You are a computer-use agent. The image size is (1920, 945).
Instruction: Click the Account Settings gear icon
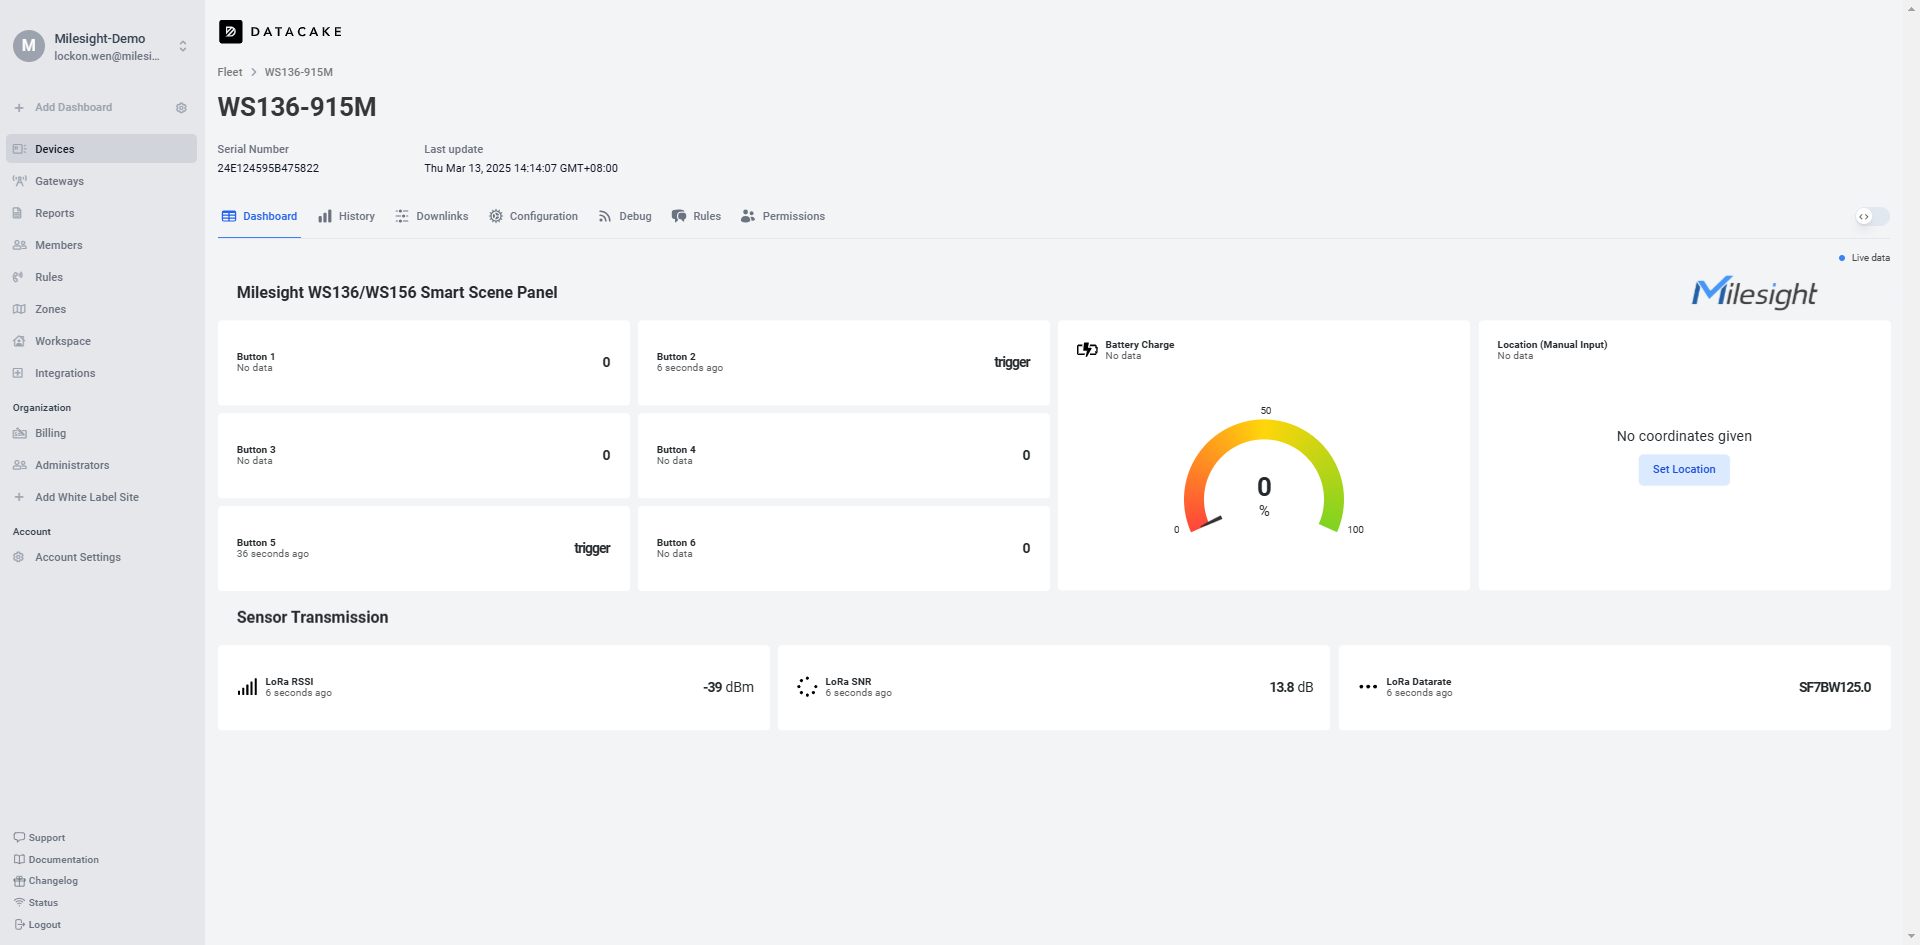18,557
